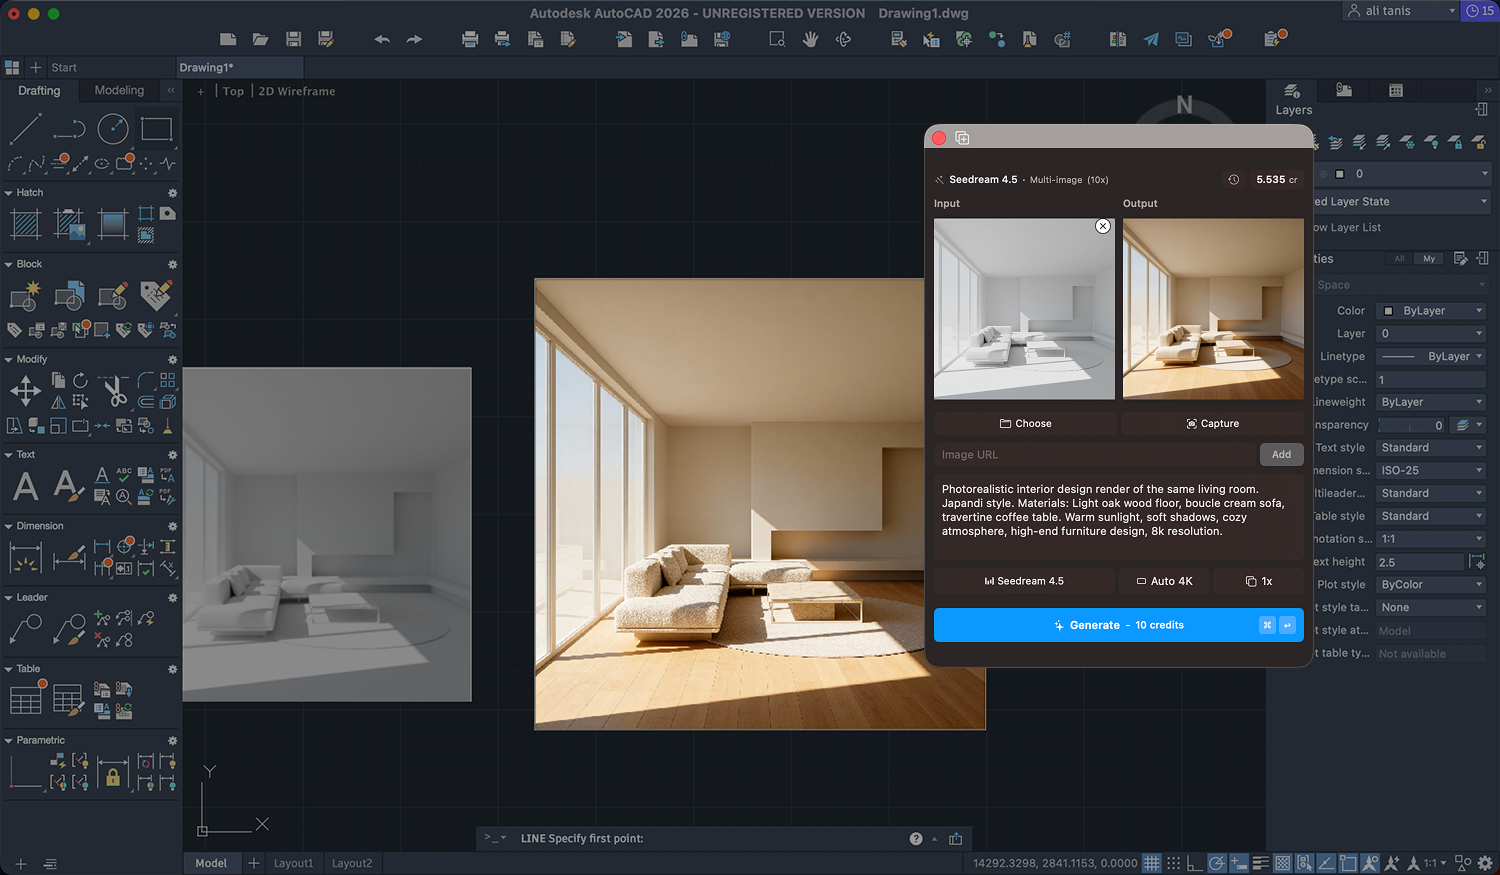Switch to the Modeling tab
Image resolution: width=1500 pixels, height=875 pixels.
click(x=118, y=90)
